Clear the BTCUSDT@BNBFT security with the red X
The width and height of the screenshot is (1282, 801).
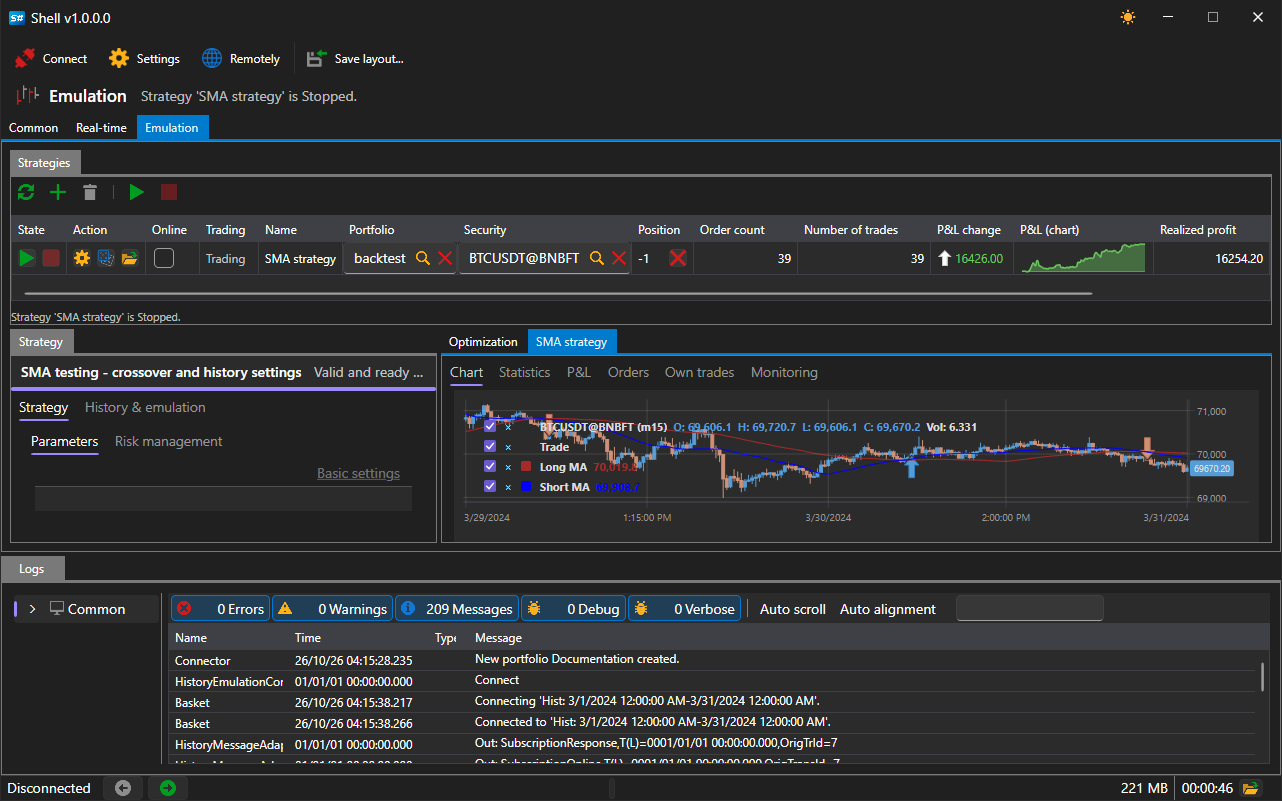619,258
